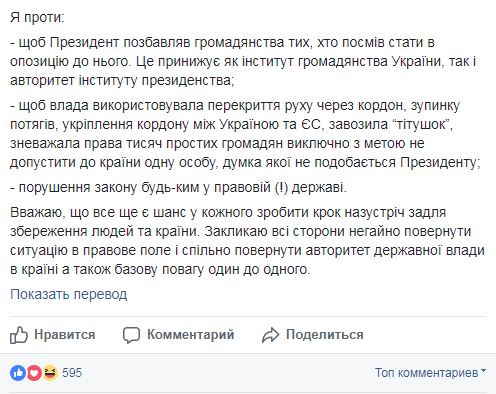Viewport: 496px width, 394px height.
Task: Click the Поделиться label to share
Action: pyautogui.click(x=325, y=335)
